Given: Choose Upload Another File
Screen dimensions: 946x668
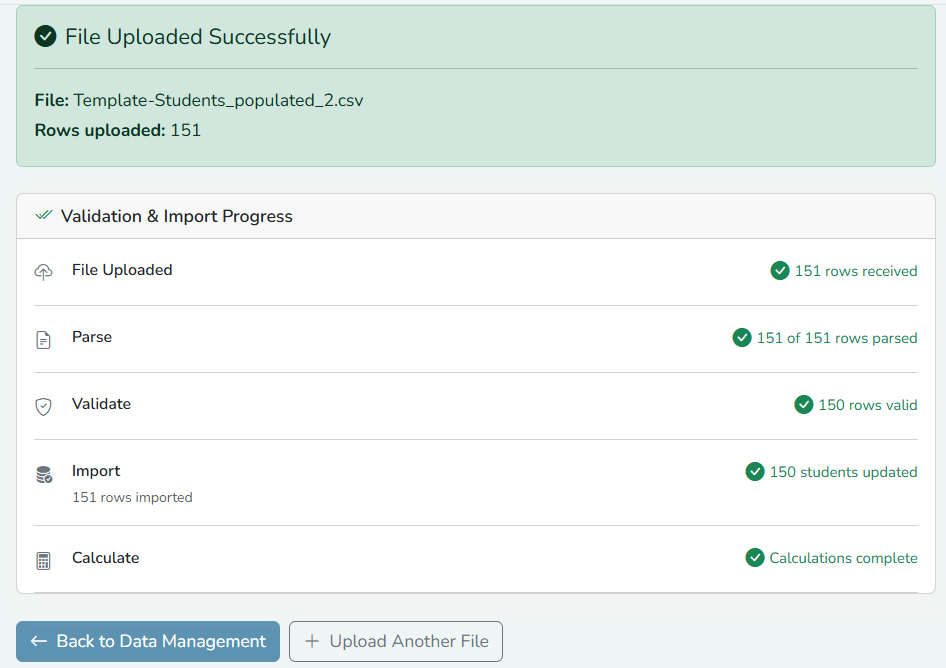Looking at the screenshot, I should [x=396, y=641].
